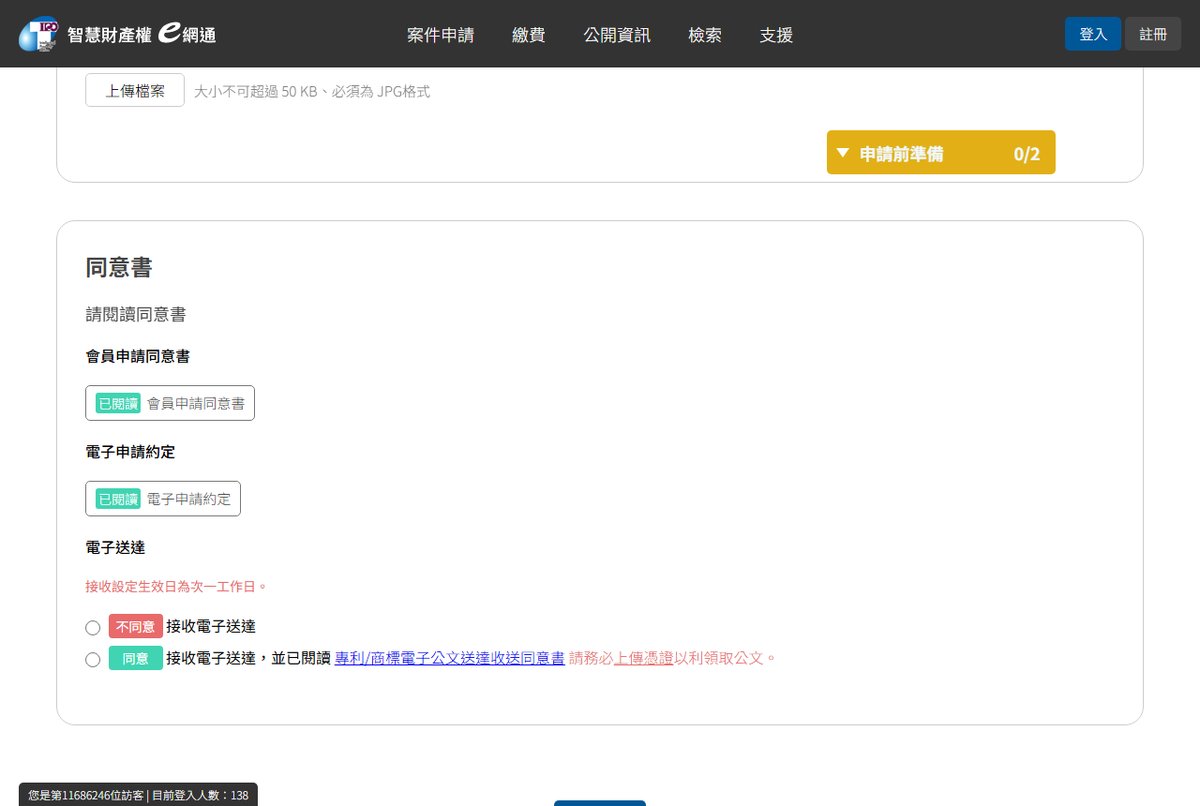The width and height of the screenshot is (1200, 806).
Task: Open the 支援 menu
Action: click(776, 35)
